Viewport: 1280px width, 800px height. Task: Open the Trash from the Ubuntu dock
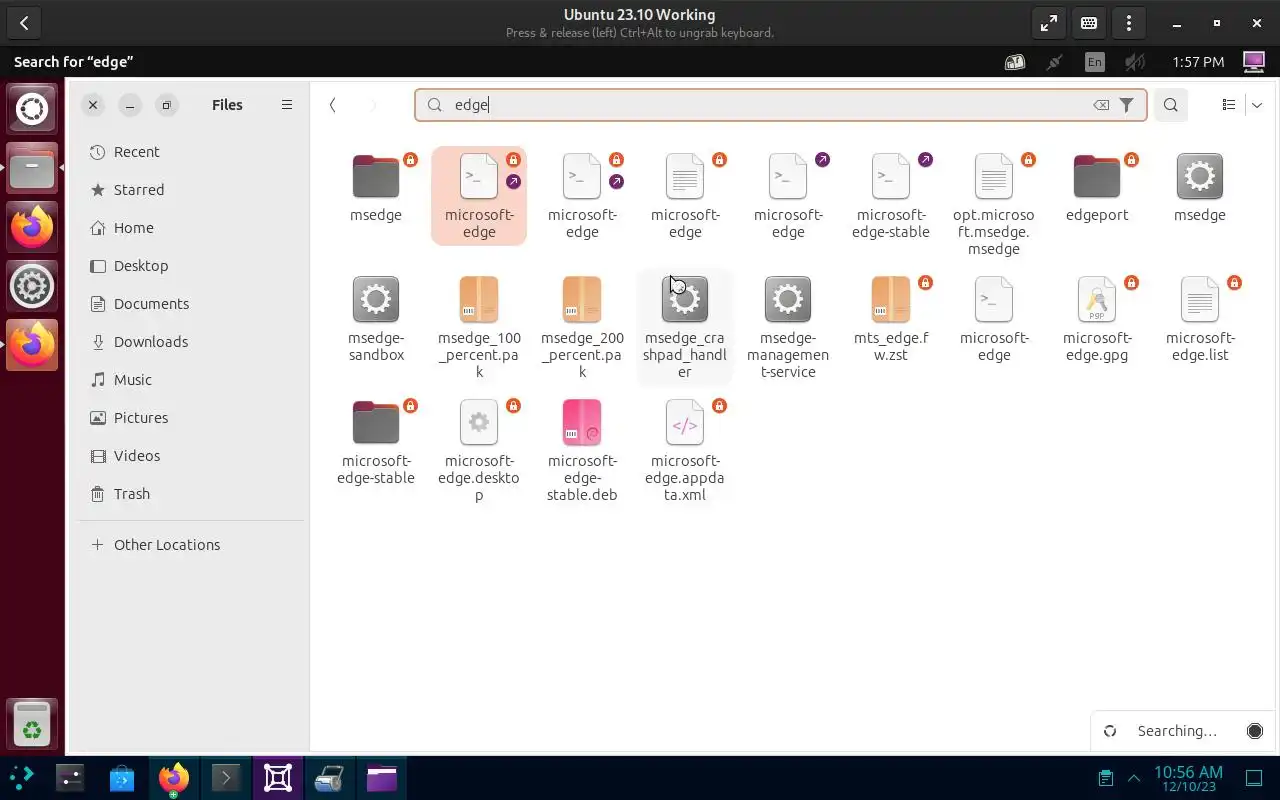pos(32,726)
